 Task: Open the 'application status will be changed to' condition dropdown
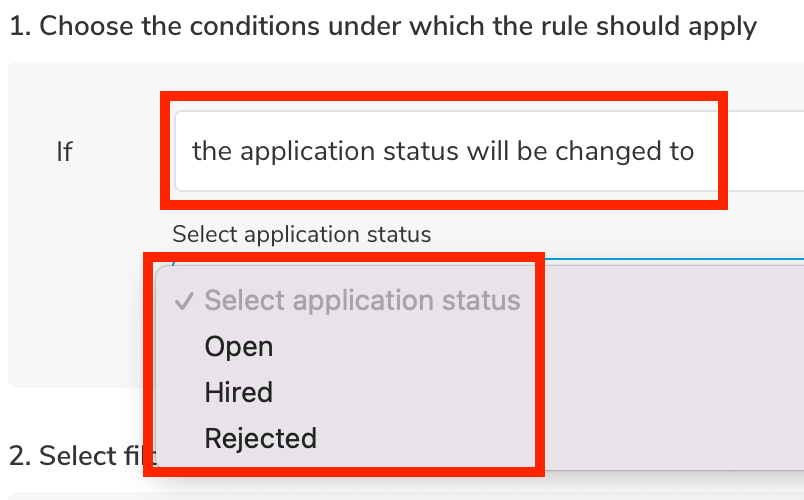click(x=442, y=151)
